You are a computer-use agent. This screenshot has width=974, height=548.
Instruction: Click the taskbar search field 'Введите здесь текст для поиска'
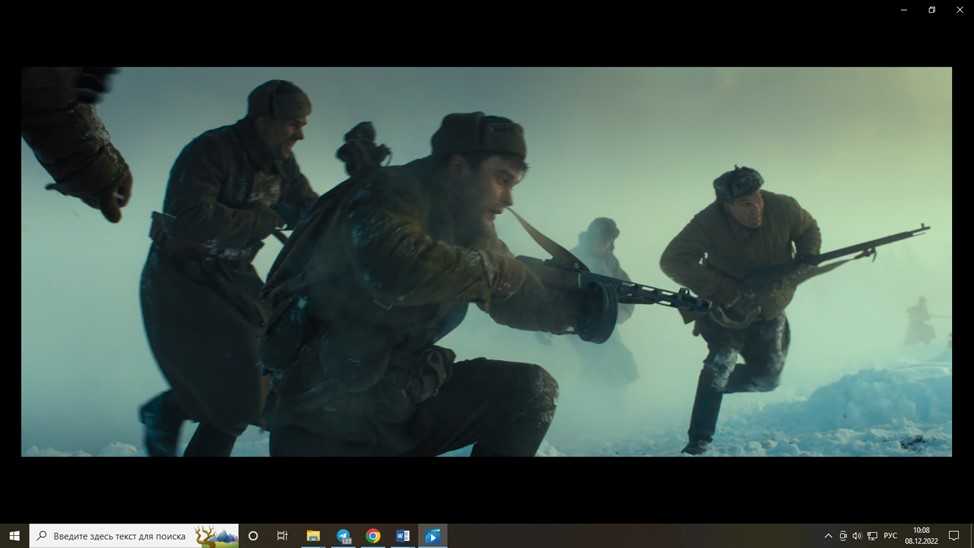134,536
